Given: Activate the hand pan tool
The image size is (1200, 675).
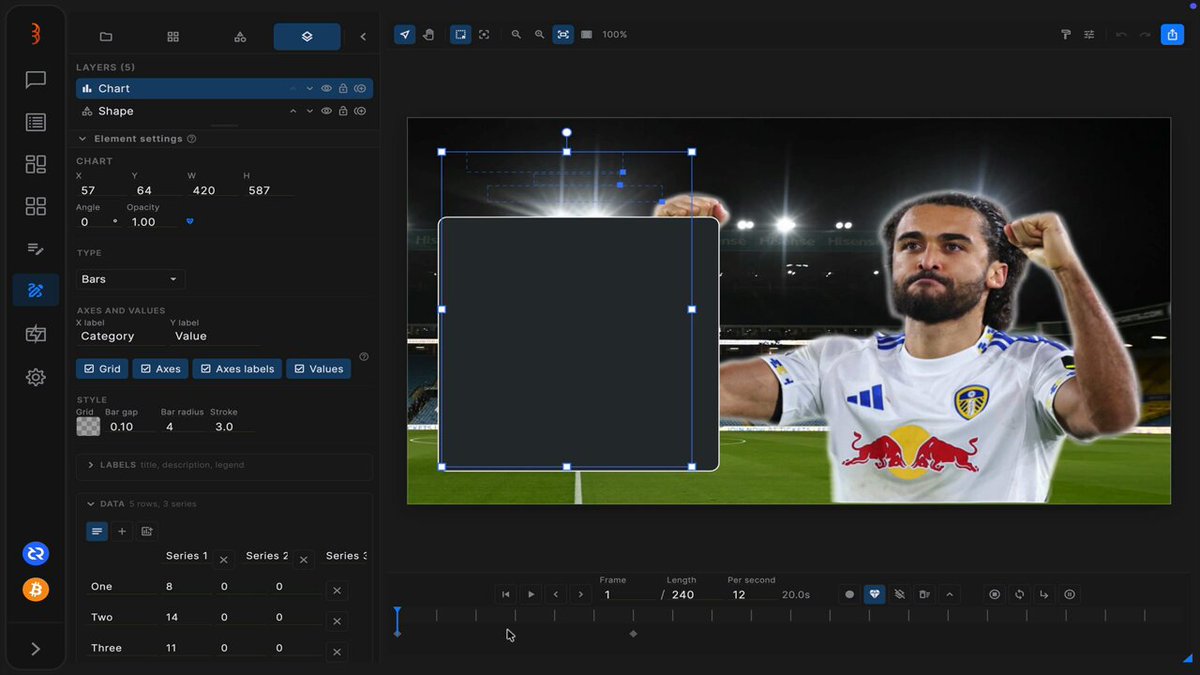Looking at the screenshot, I should tap(428, 35).
